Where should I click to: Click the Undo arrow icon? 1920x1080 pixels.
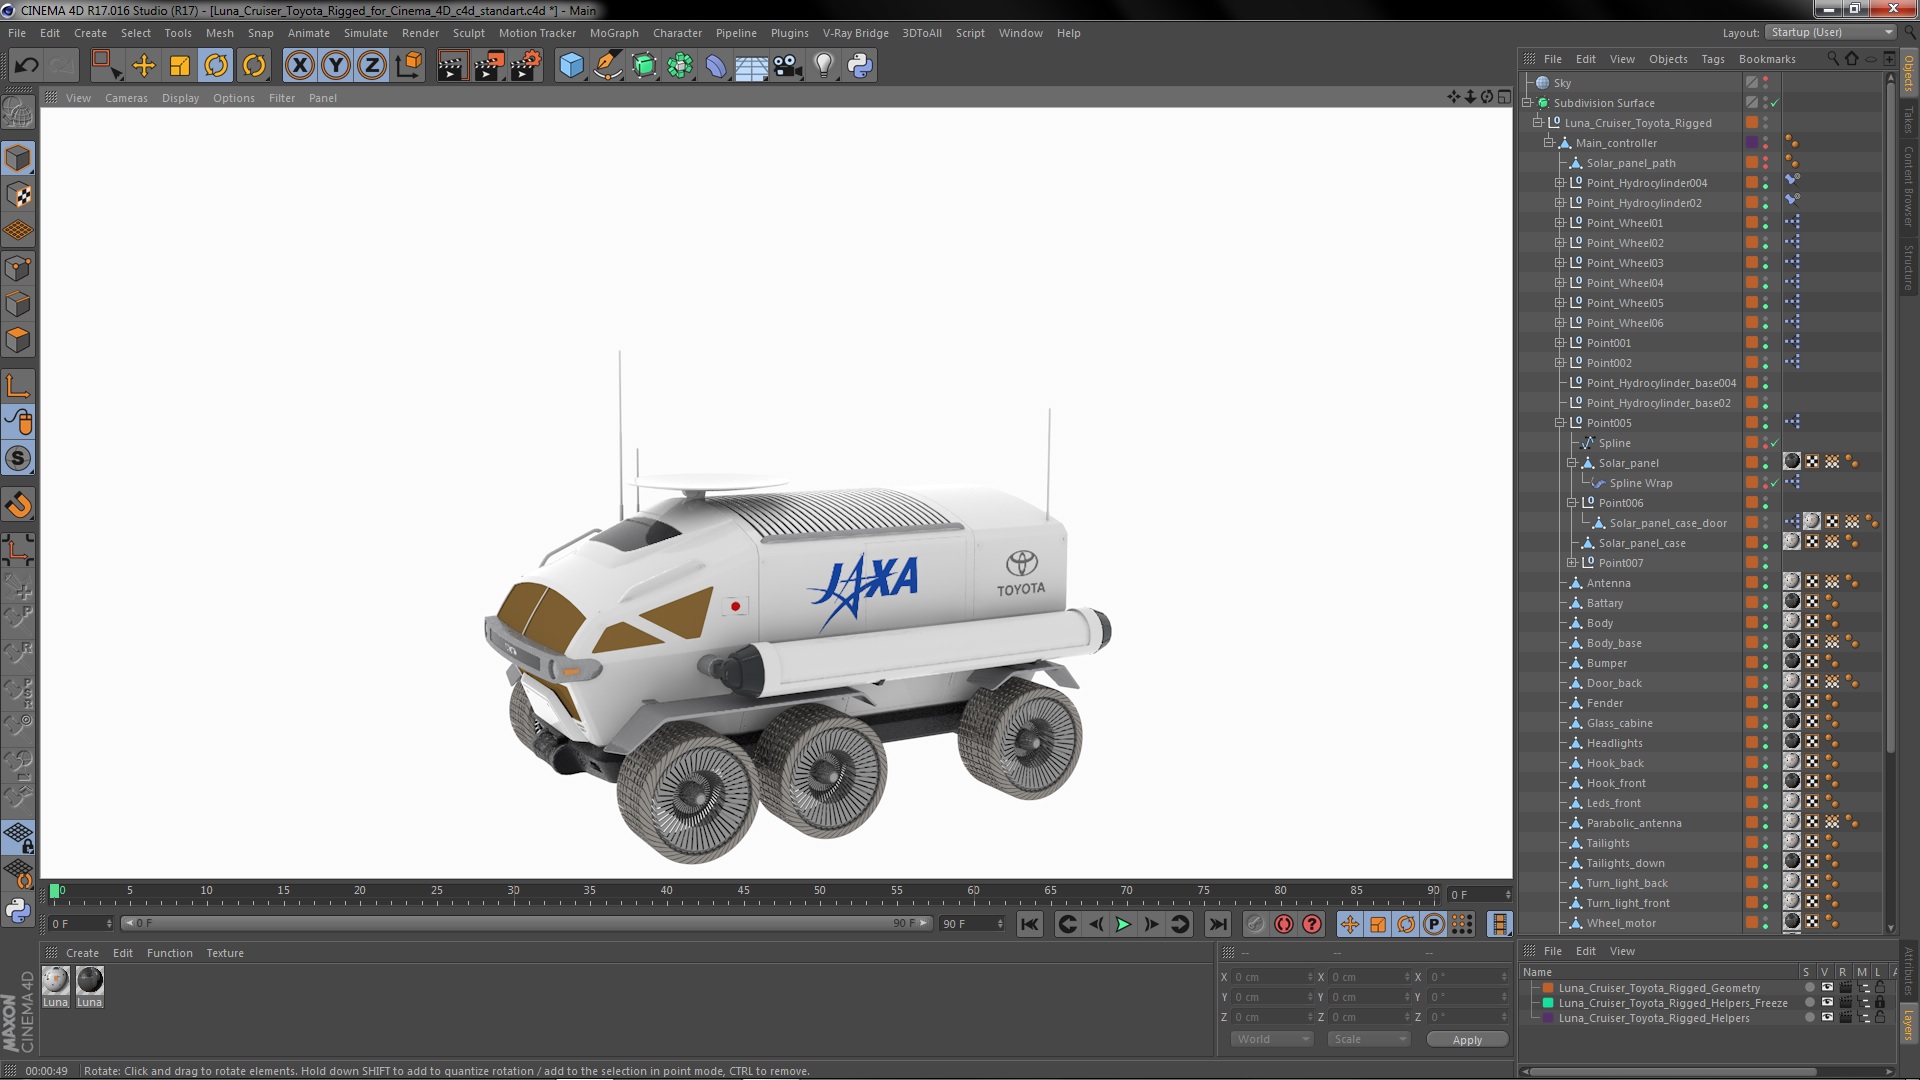pyautogui.click(x=27, y=66)
